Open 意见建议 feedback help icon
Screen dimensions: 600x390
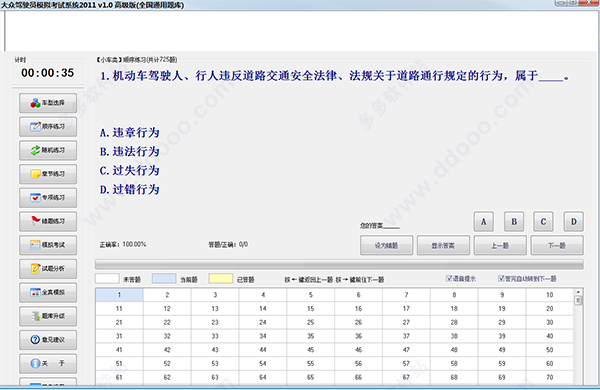(x=48, y=340)
